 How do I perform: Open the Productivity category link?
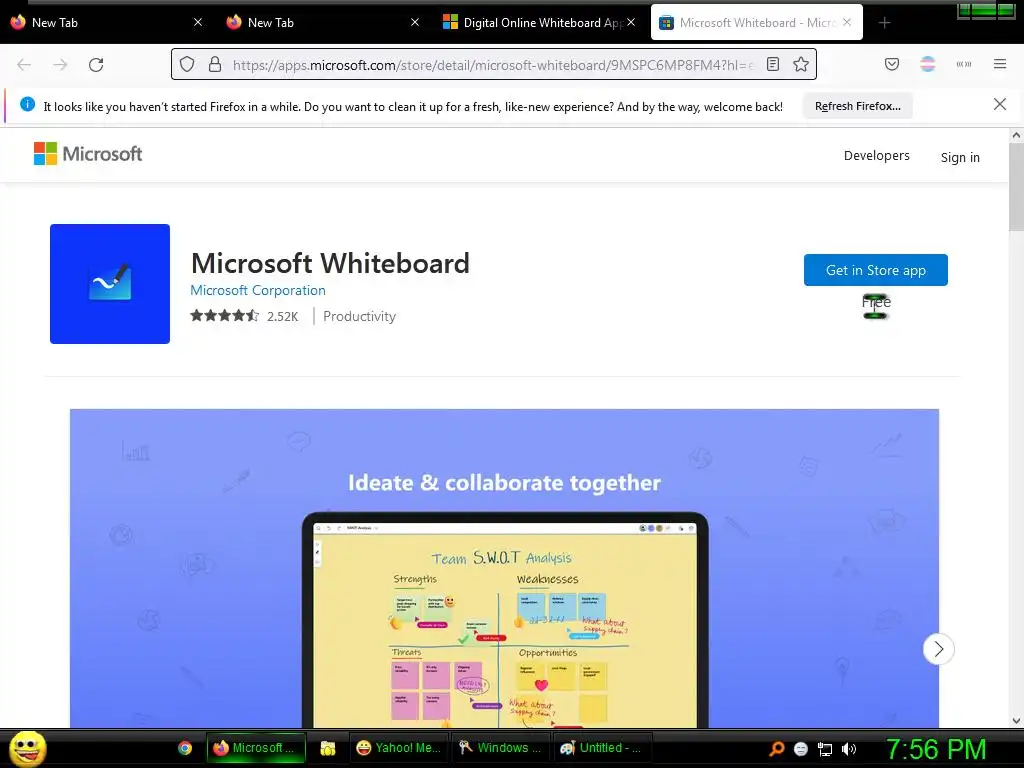pos(359,316)
